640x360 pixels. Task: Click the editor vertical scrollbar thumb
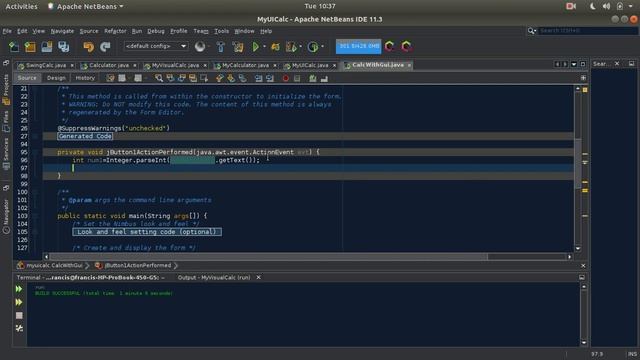[x=578, y=163]
